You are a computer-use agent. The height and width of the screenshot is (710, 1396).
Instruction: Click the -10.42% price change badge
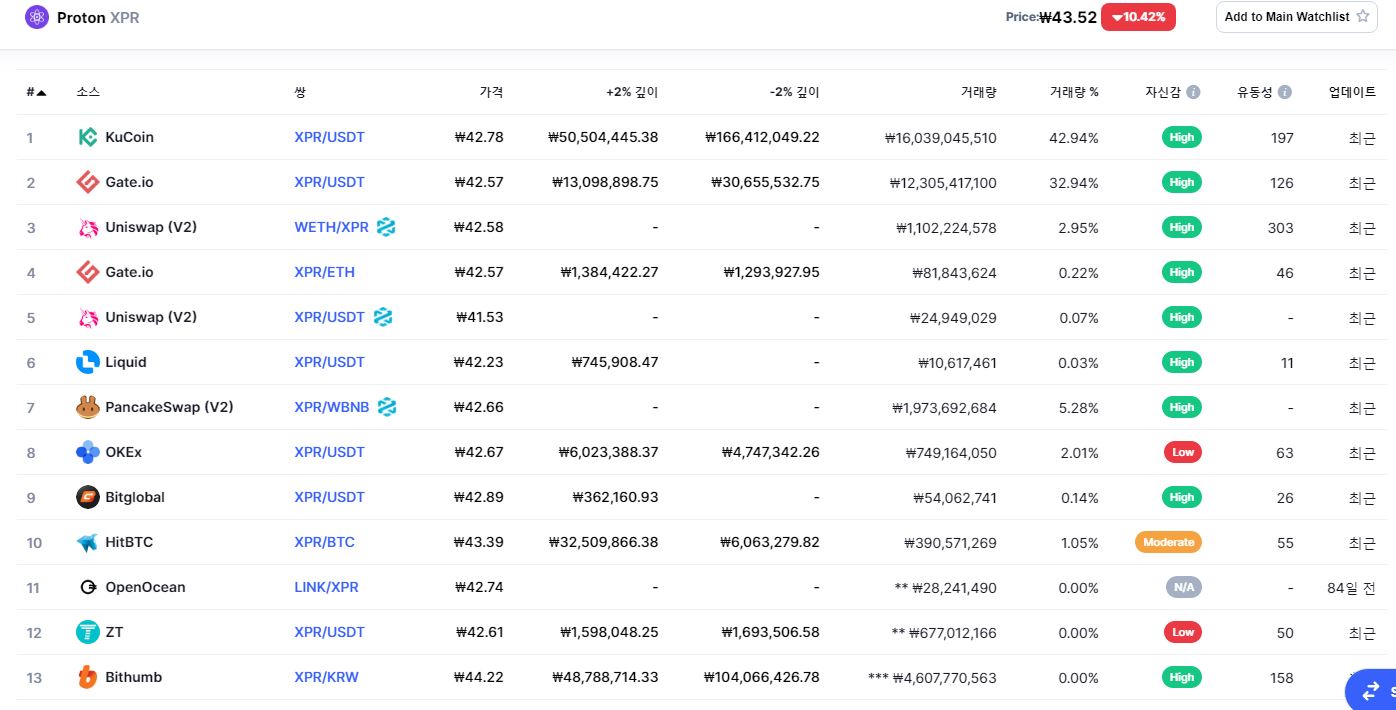(1138, 17)
